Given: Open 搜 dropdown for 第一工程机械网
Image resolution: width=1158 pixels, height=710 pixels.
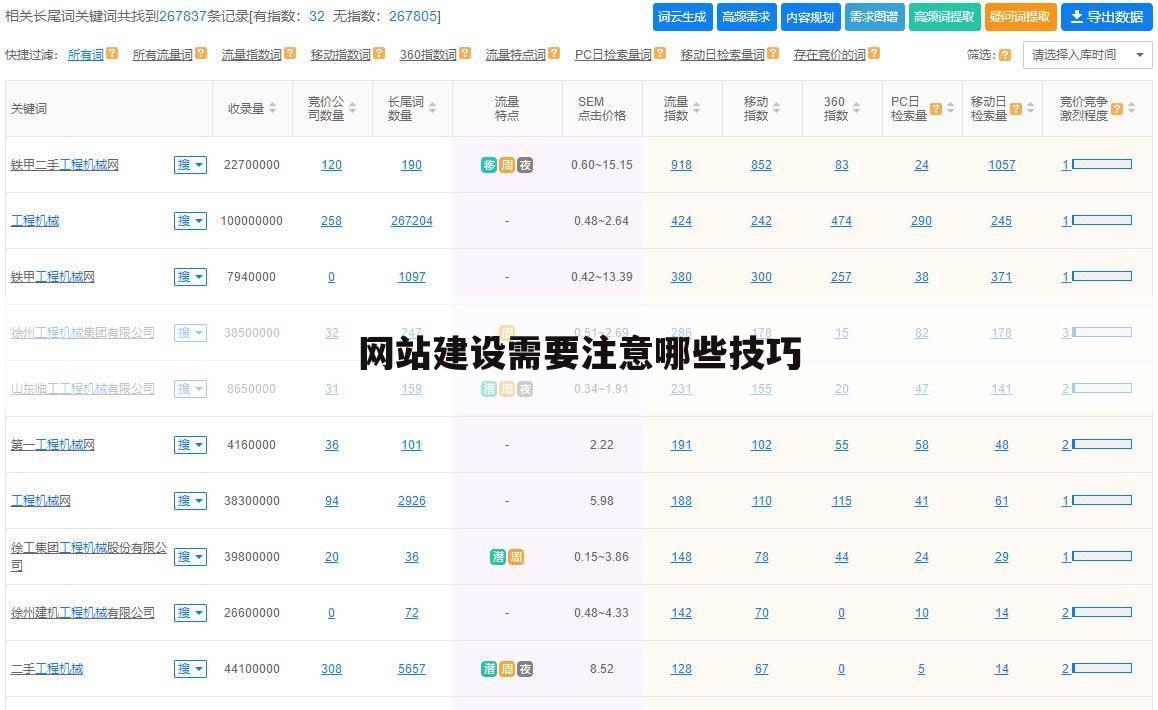Looking at the screenshot, I should (190, 445).
